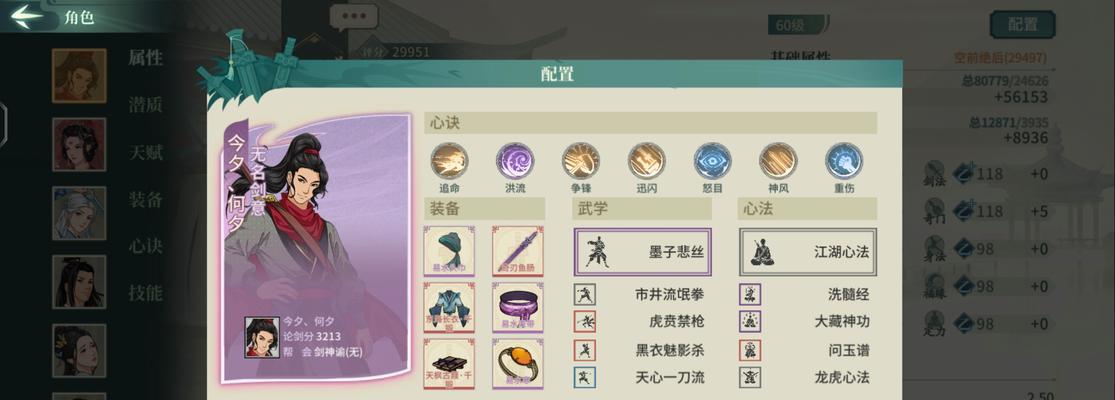Image resolution: width=1115 pixels, height=400 pixels.
Task: Open the purple sword weapon slot
Action: [x=518, y=251]
